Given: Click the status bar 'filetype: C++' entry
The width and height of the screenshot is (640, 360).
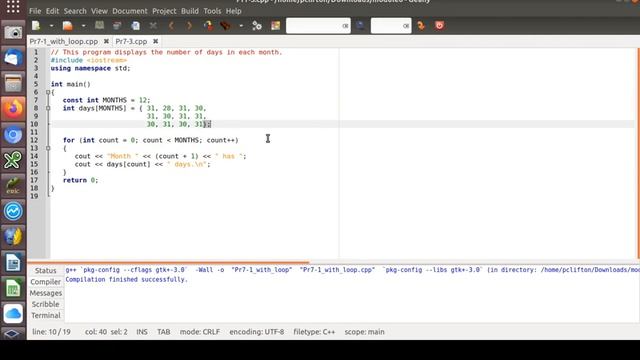Looking at the screenshot, I should [x=314, y=332].
